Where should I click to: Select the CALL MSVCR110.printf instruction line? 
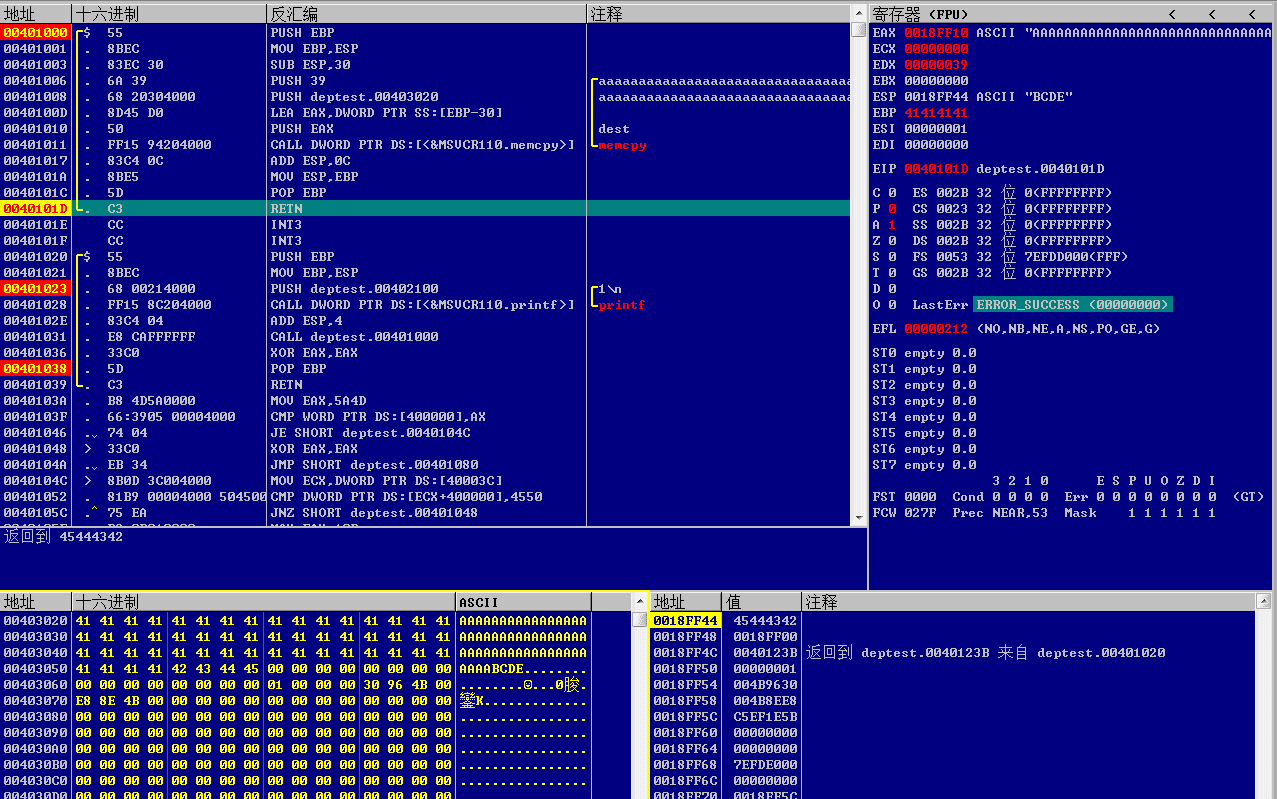[423, 304]
